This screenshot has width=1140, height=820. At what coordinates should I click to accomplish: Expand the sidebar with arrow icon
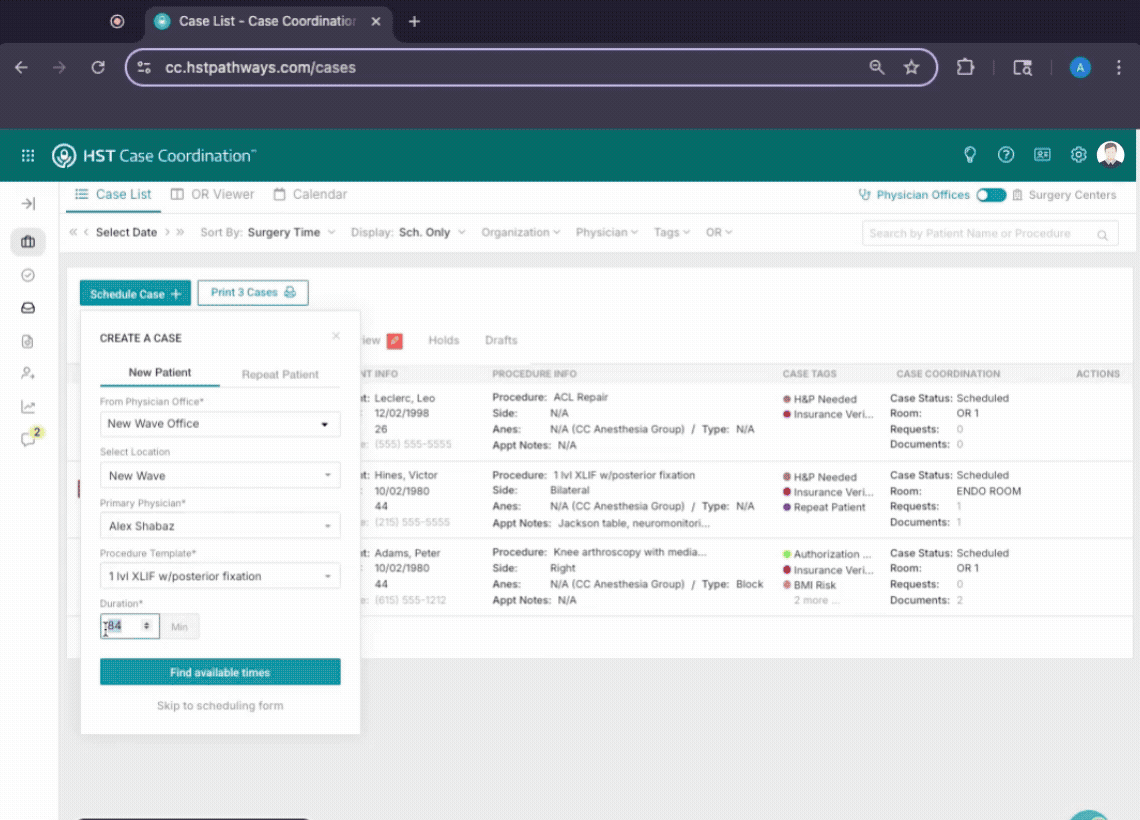point(28,204)
